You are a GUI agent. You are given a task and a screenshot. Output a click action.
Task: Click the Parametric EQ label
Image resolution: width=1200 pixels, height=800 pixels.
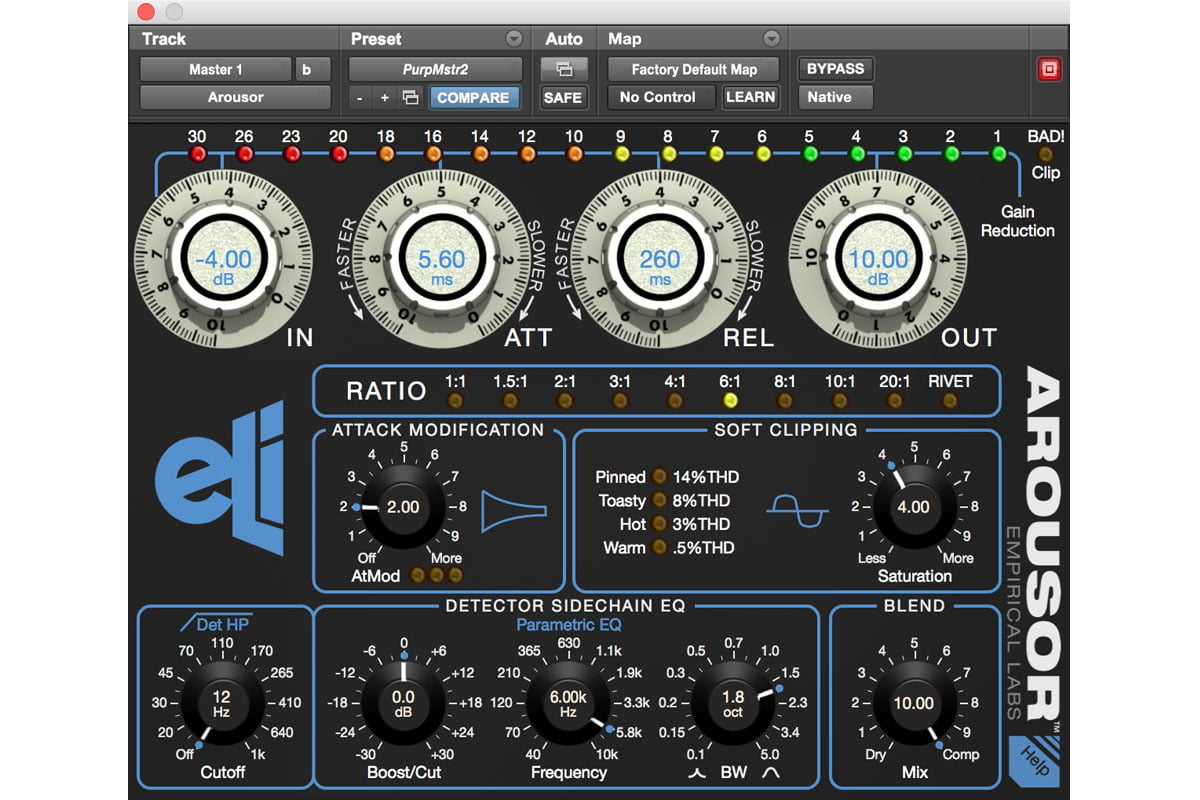click(x=568, y=626)
